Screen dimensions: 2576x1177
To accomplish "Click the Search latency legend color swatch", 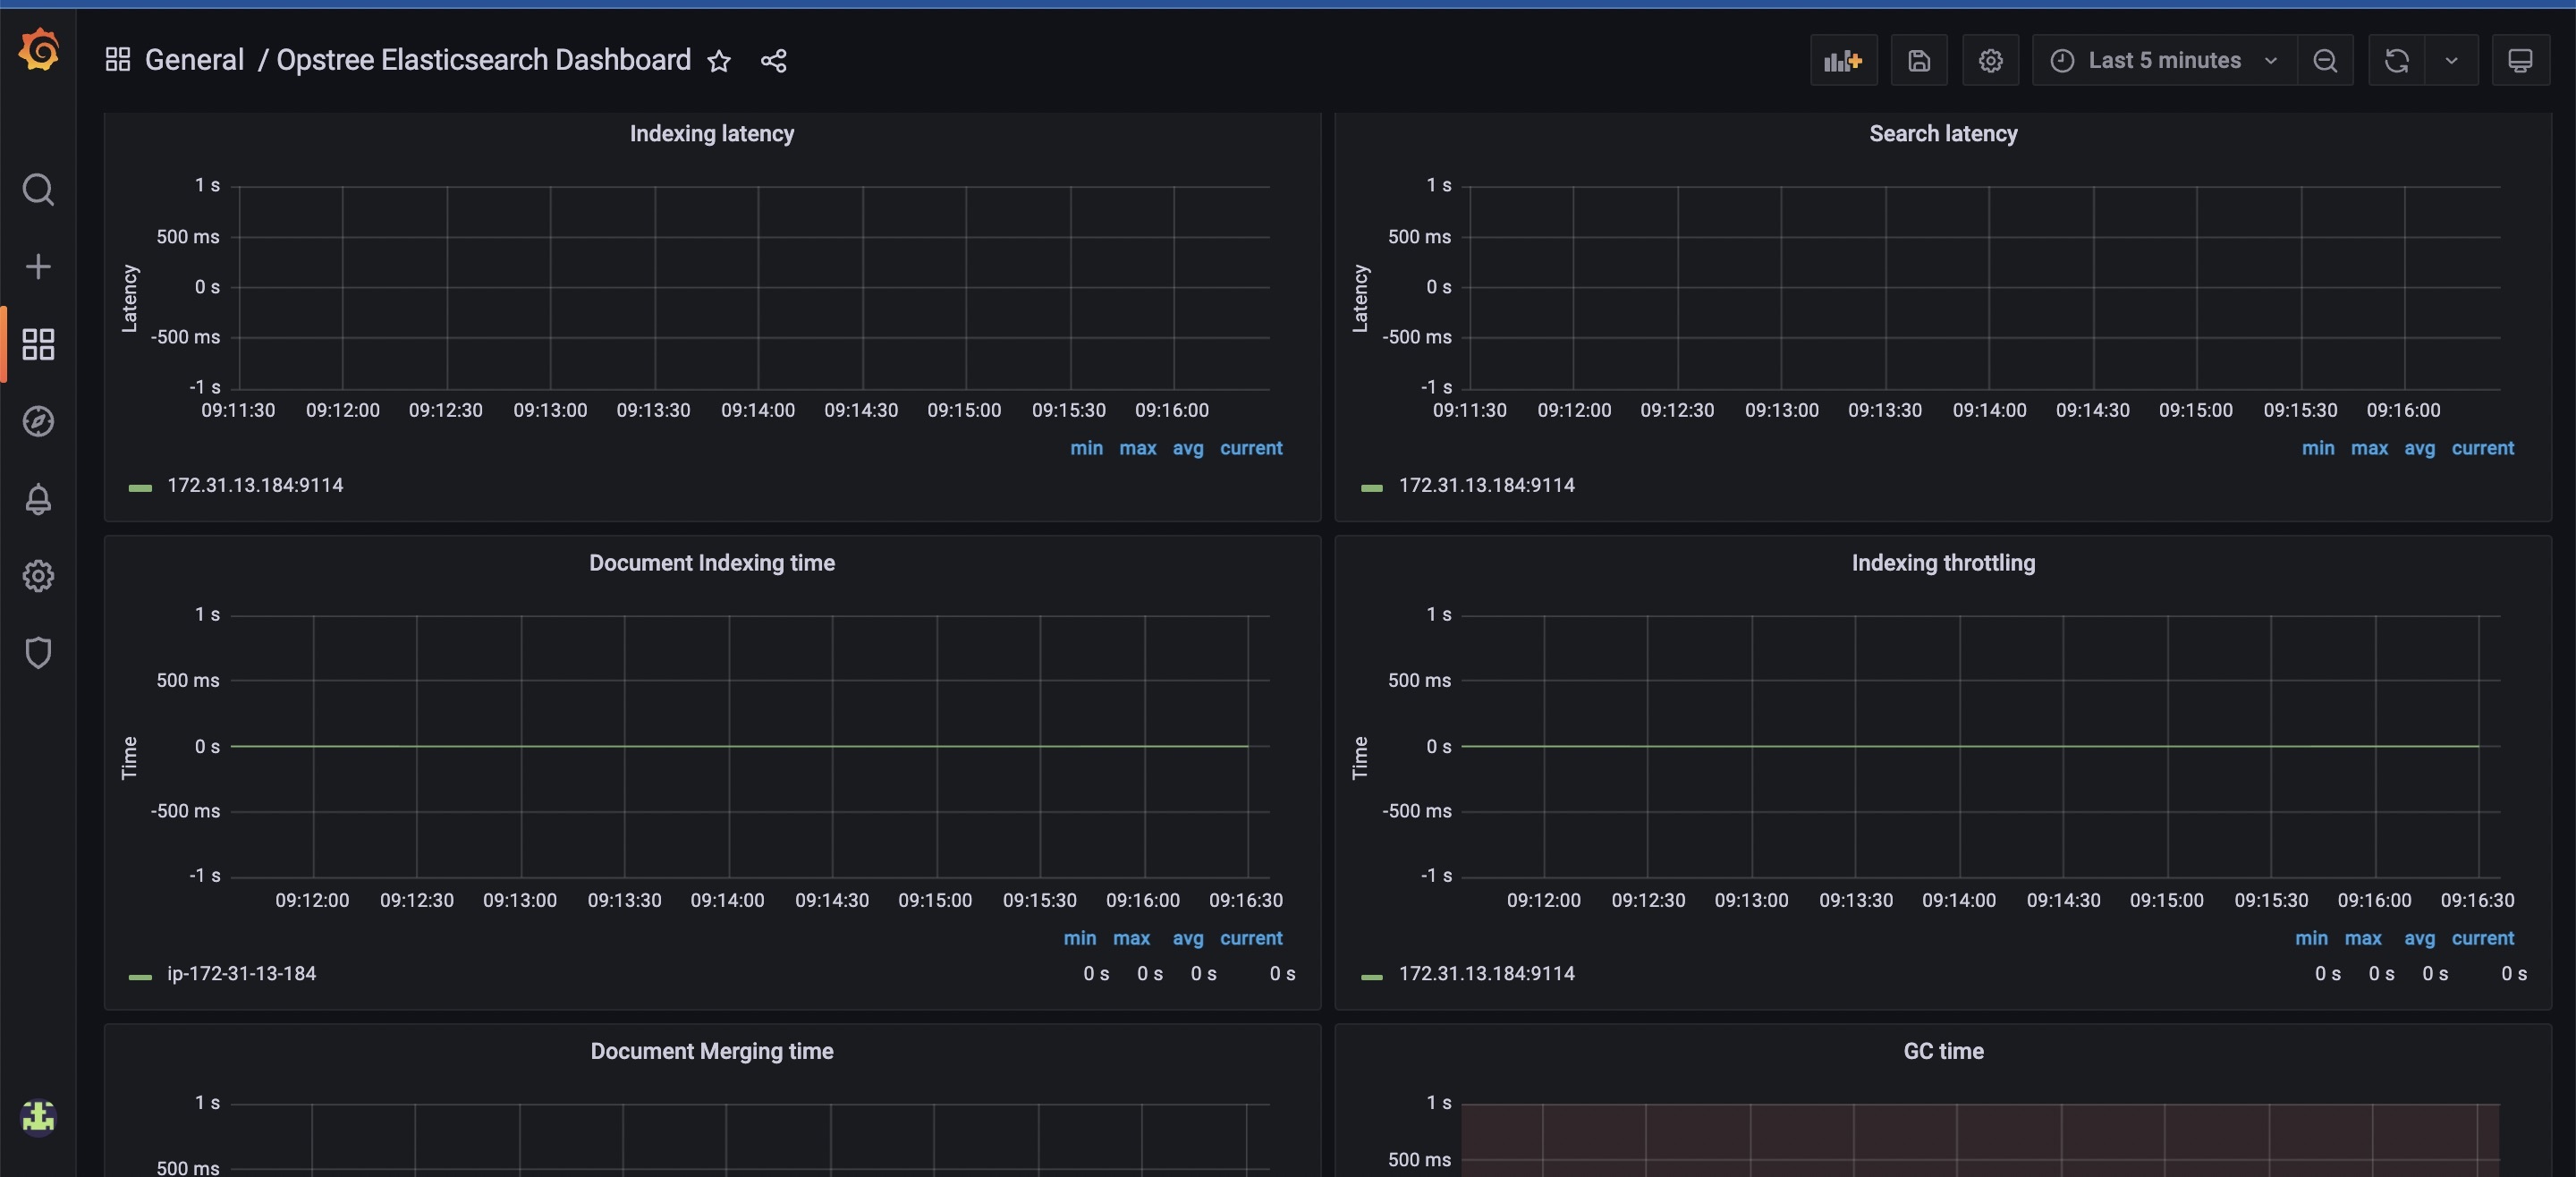I will click(x=1371, y=487).
